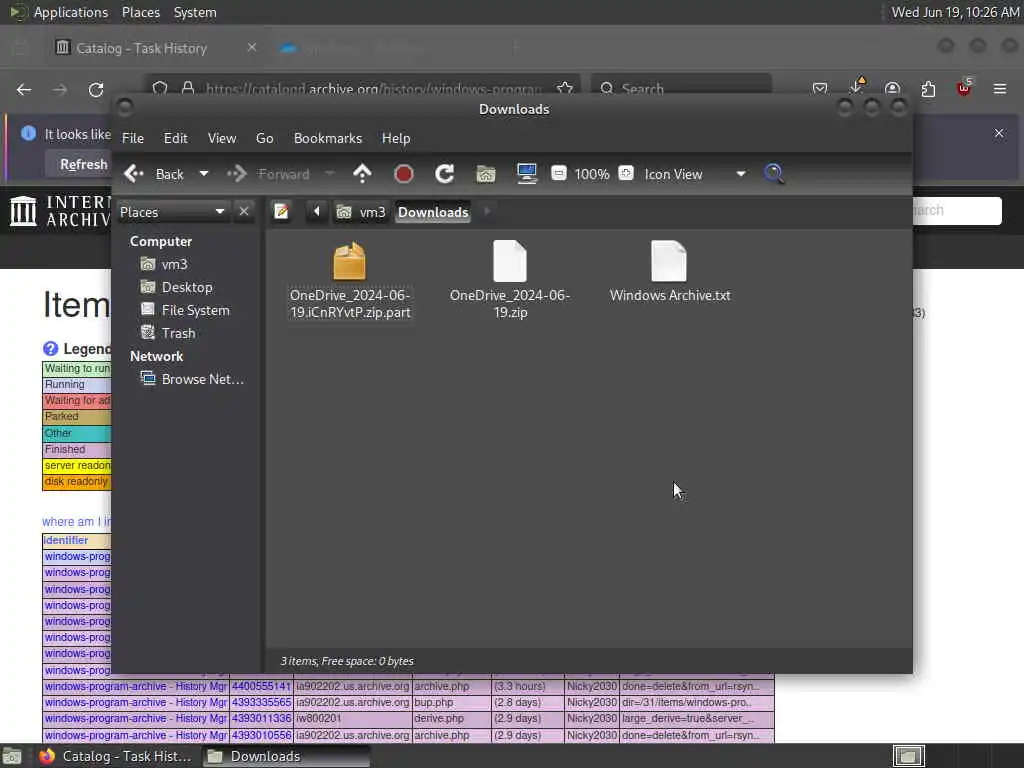Open task ID 4393011336 link
The height and width of the screenshot is (768, 1024).
[261, 718]
